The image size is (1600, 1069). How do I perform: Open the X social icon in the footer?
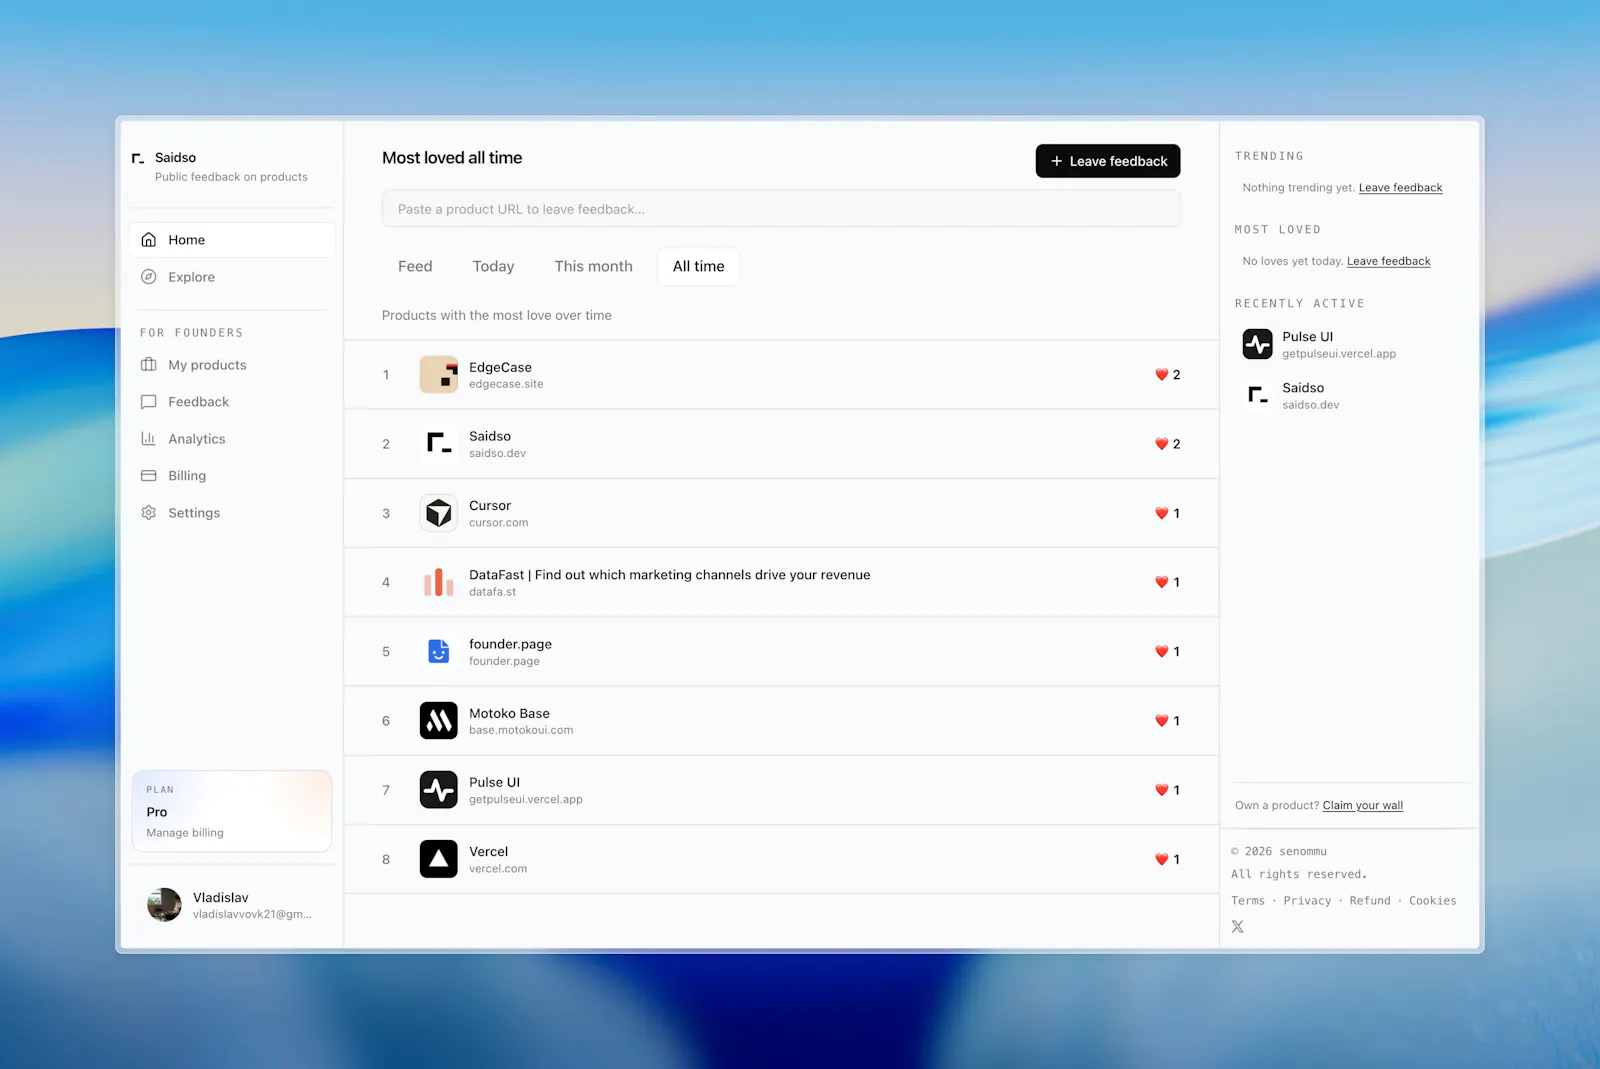pos(1238,927)
